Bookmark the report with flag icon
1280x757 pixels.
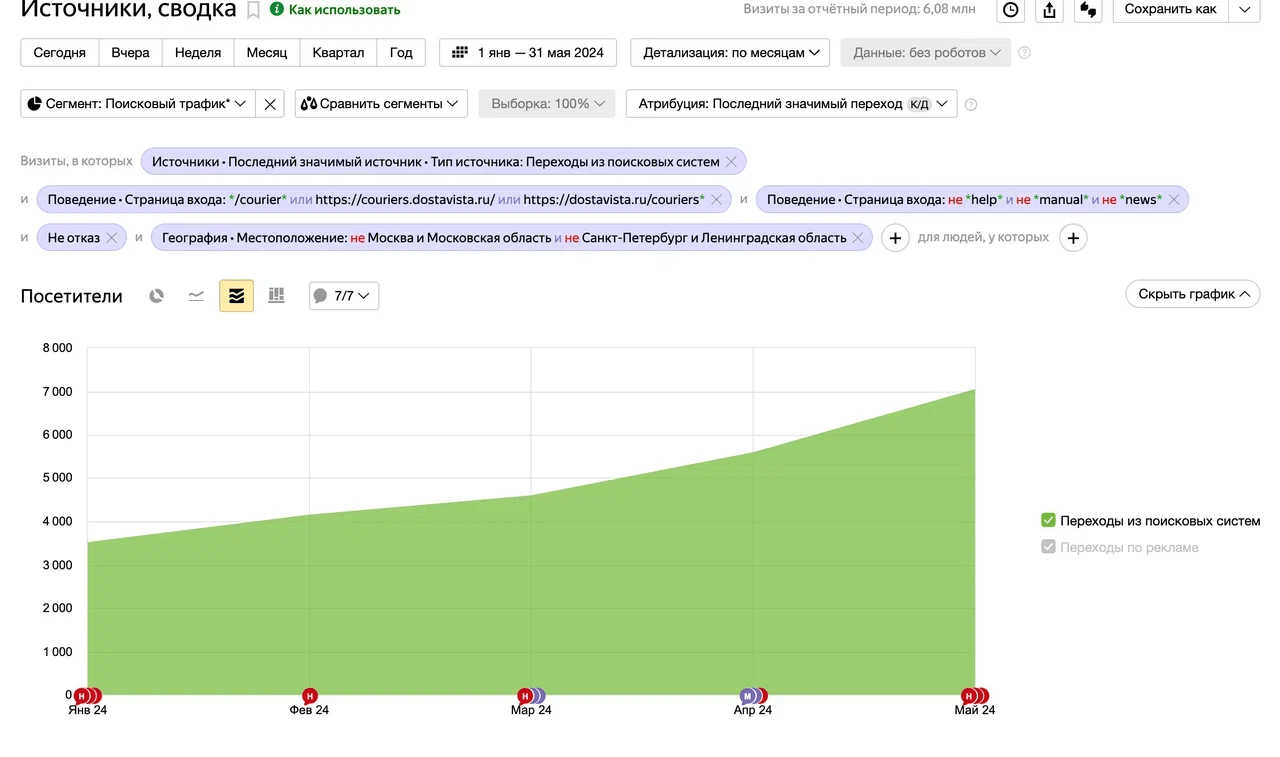254,10
